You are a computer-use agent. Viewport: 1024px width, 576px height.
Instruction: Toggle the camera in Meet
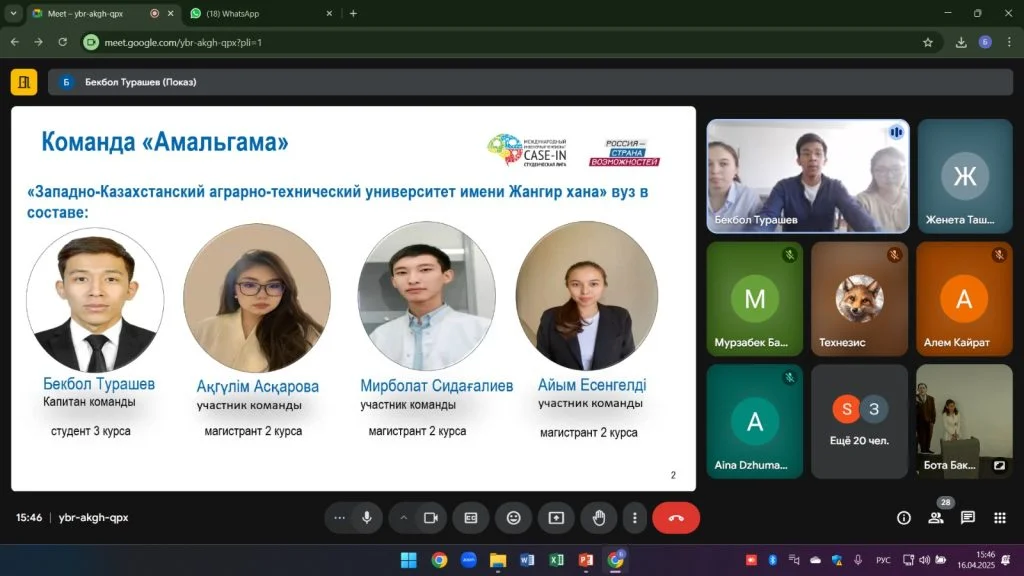point(431,518)
